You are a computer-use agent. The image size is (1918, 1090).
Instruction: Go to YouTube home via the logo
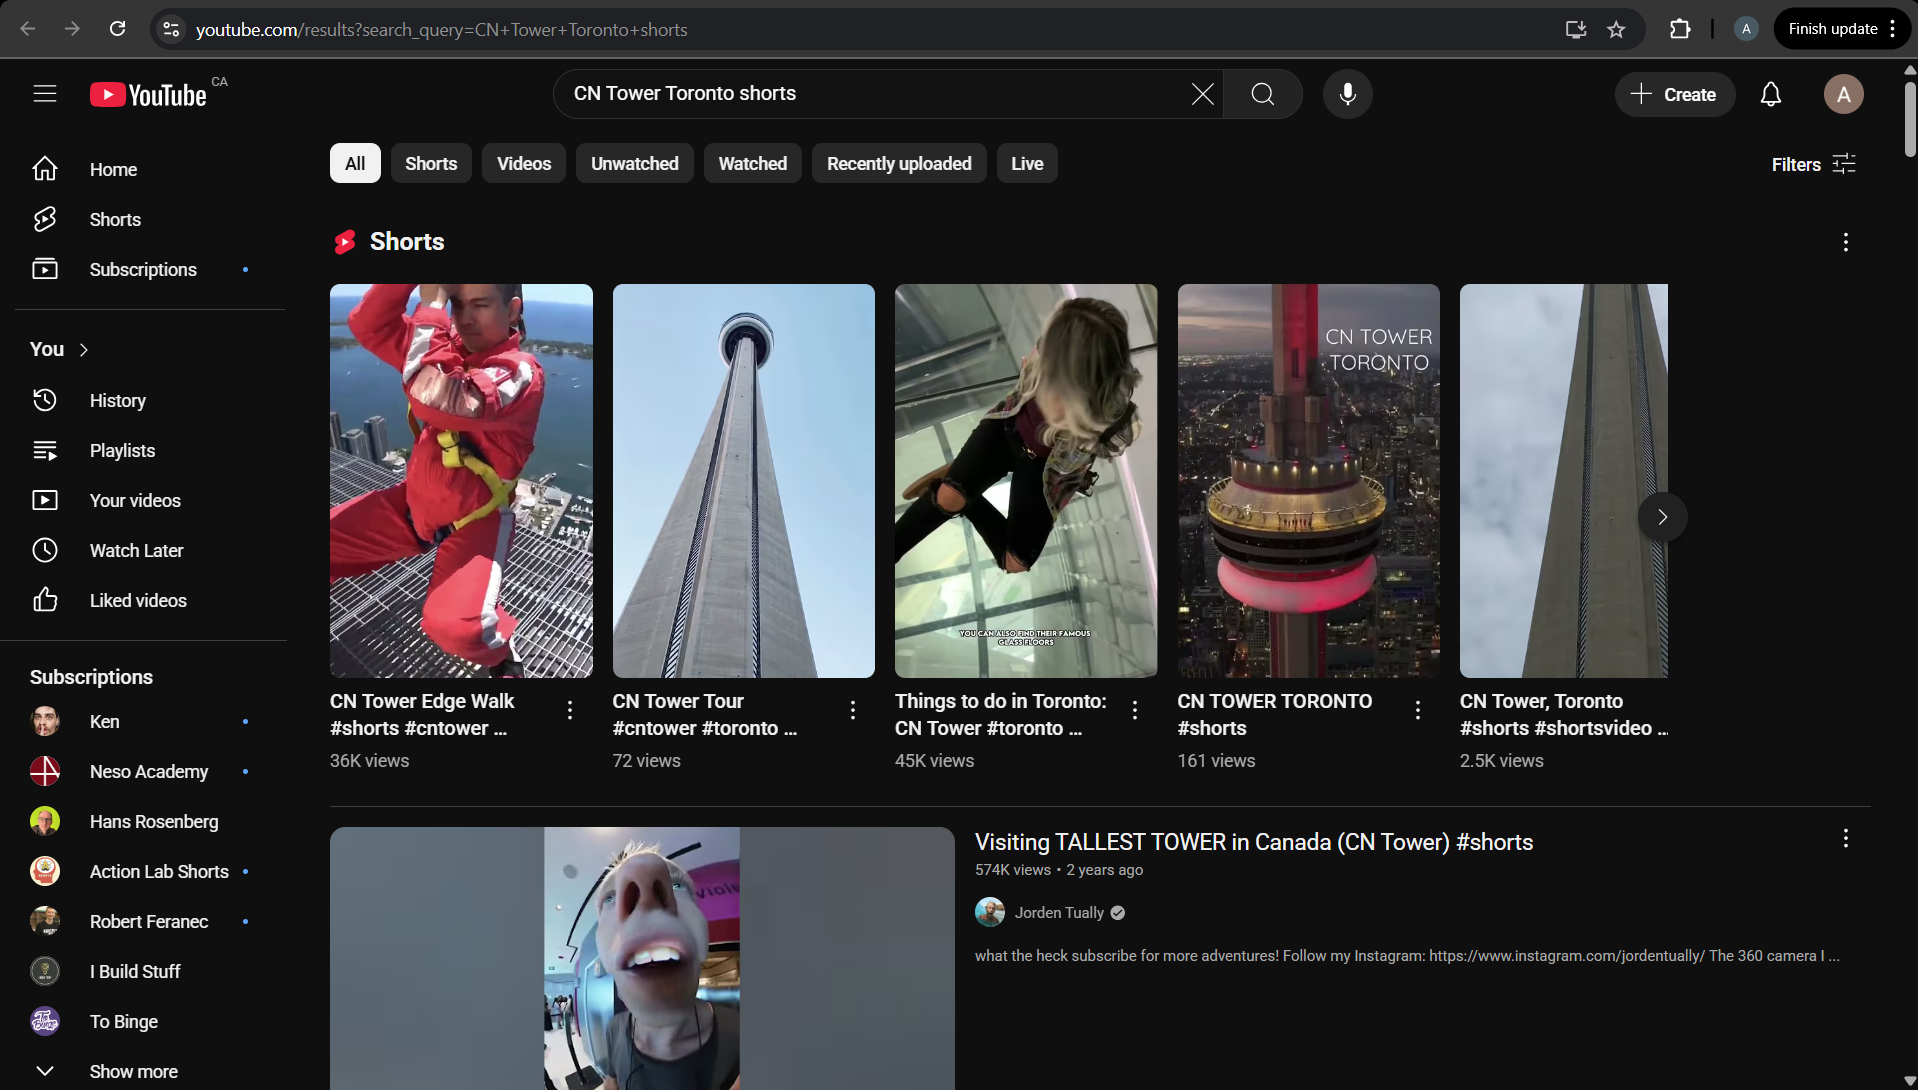[x=148, y=95]
